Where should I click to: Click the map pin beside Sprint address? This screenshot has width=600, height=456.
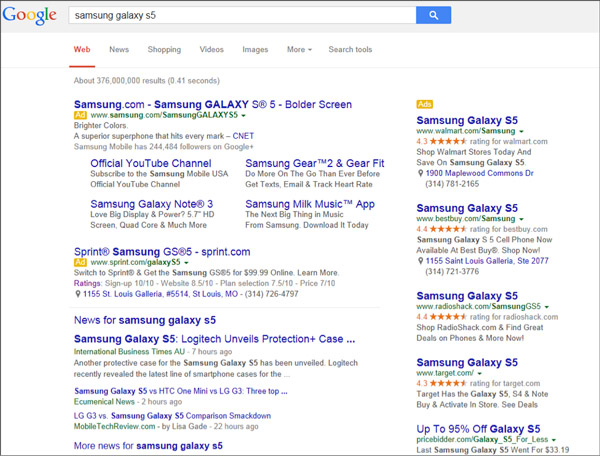click(78, 294)
